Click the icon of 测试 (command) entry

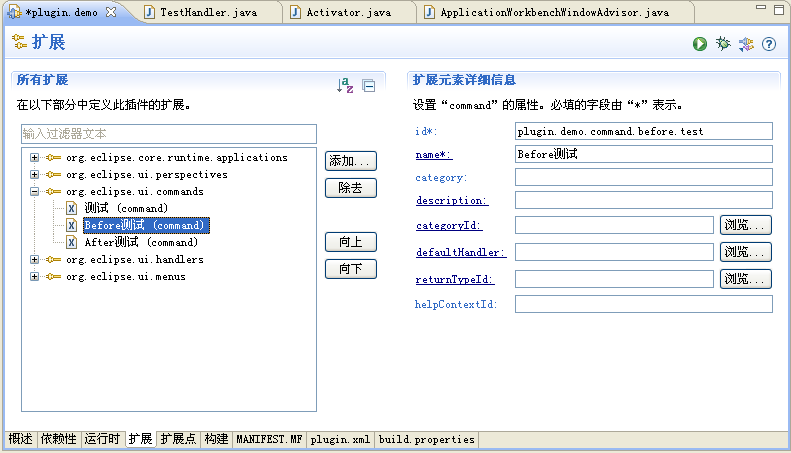pos(72,208)
